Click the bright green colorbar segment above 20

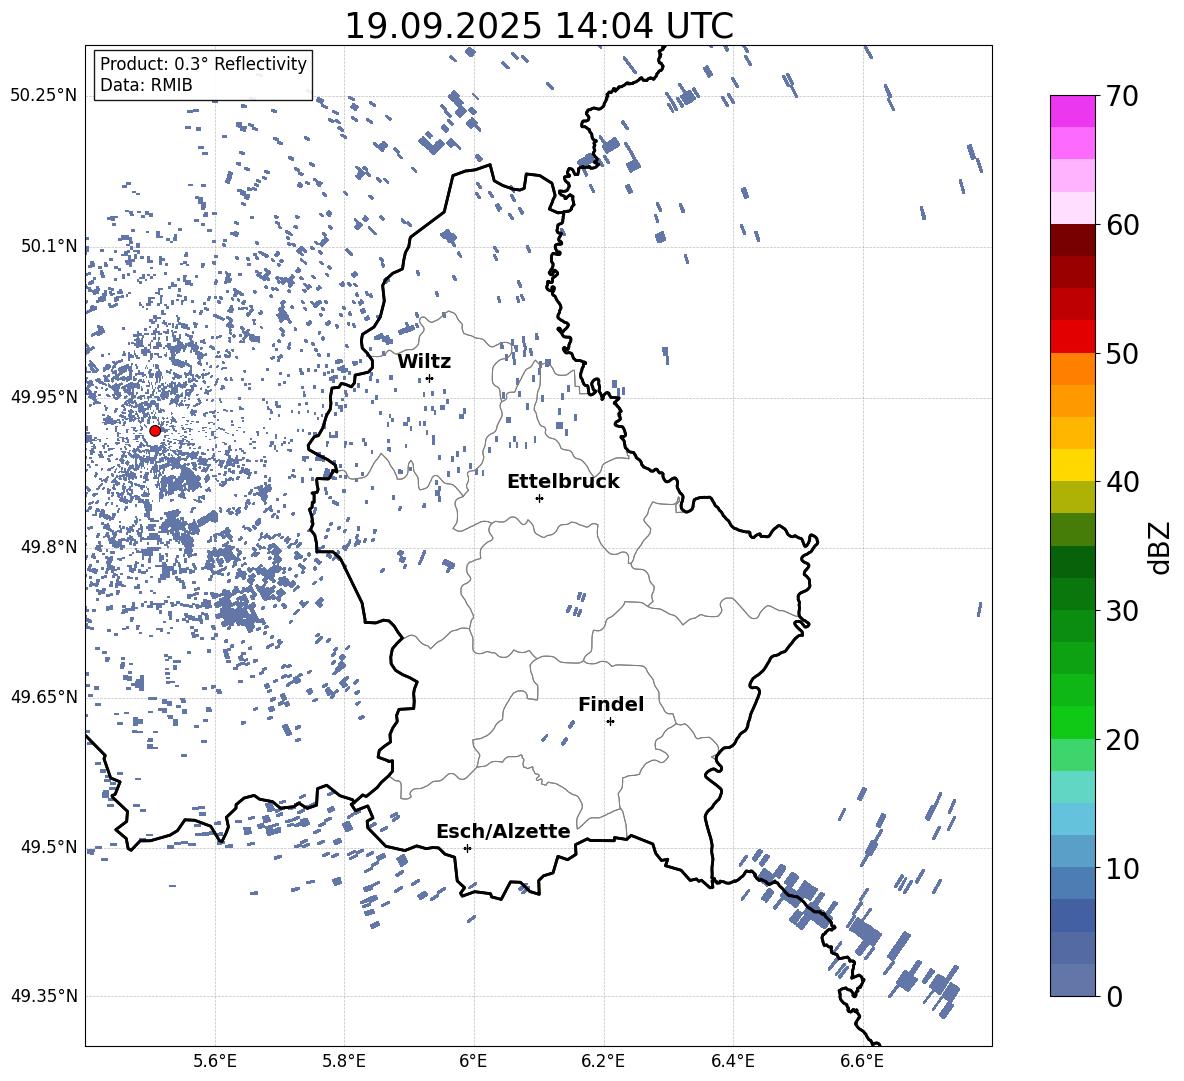1072,722
